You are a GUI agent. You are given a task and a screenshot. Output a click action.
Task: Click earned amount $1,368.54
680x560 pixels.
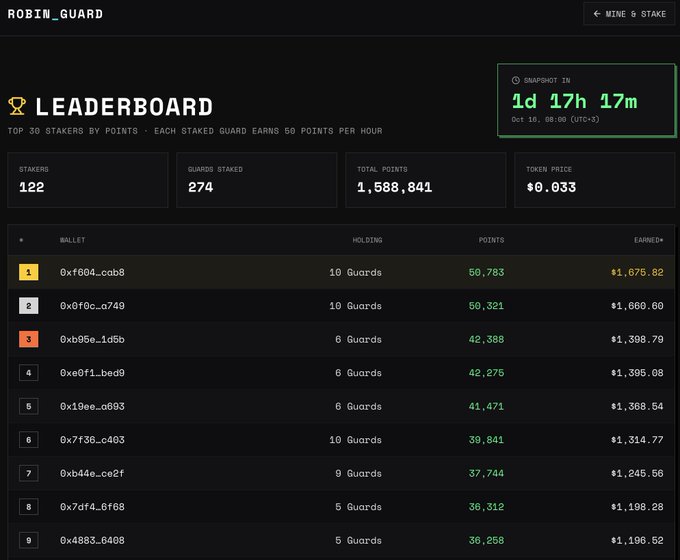click(637, 406)
